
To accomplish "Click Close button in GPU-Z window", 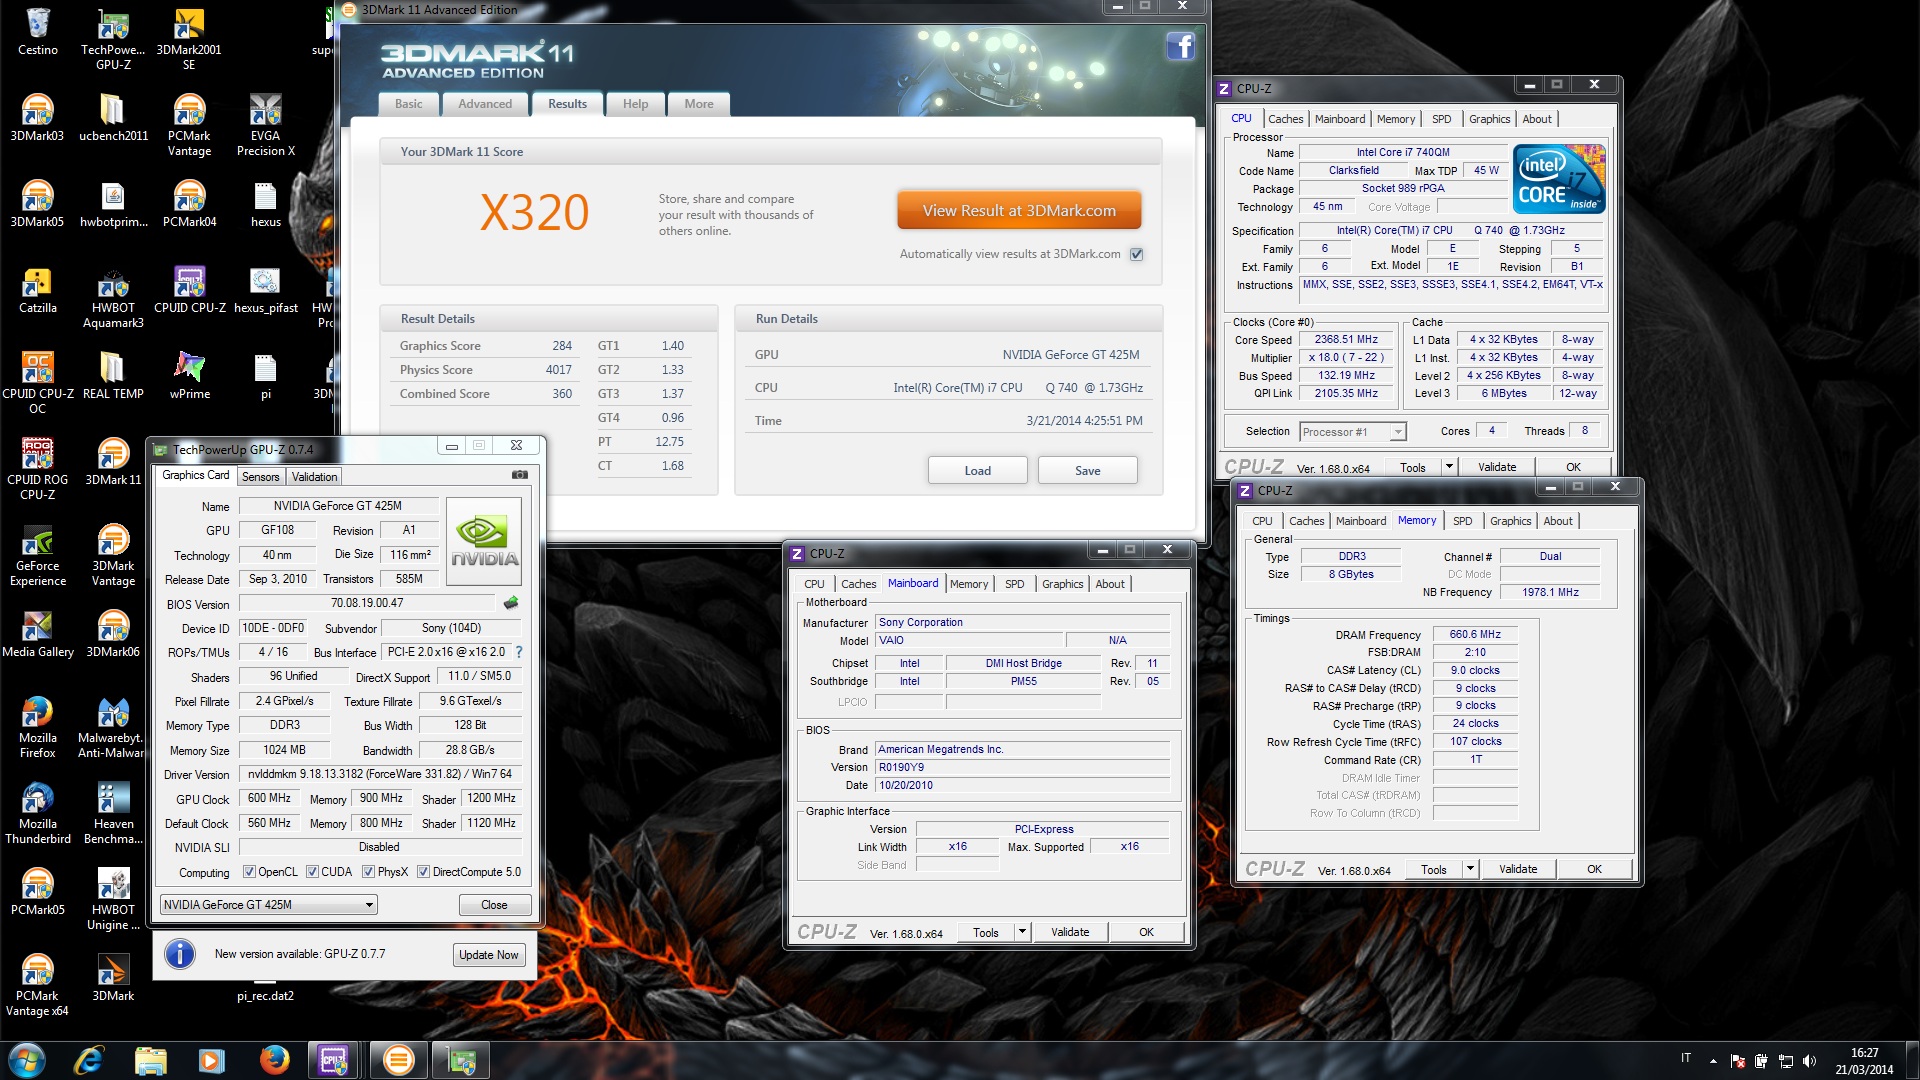I will click(494, 905).
